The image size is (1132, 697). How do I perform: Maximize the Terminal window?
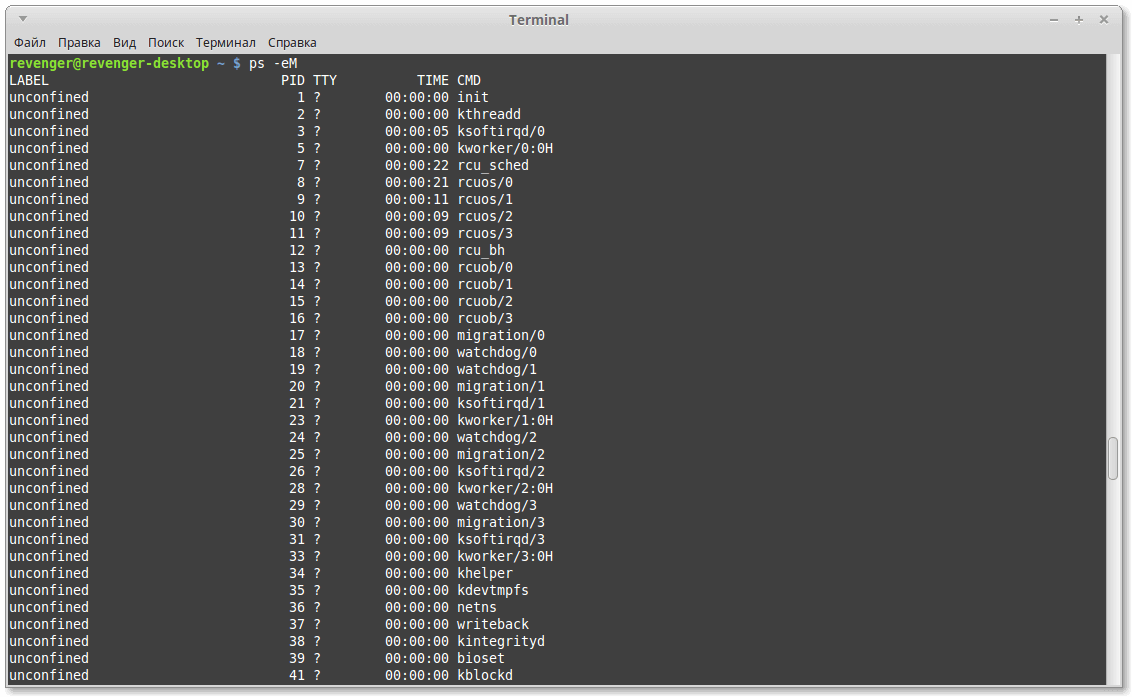tap(1079, 20)
